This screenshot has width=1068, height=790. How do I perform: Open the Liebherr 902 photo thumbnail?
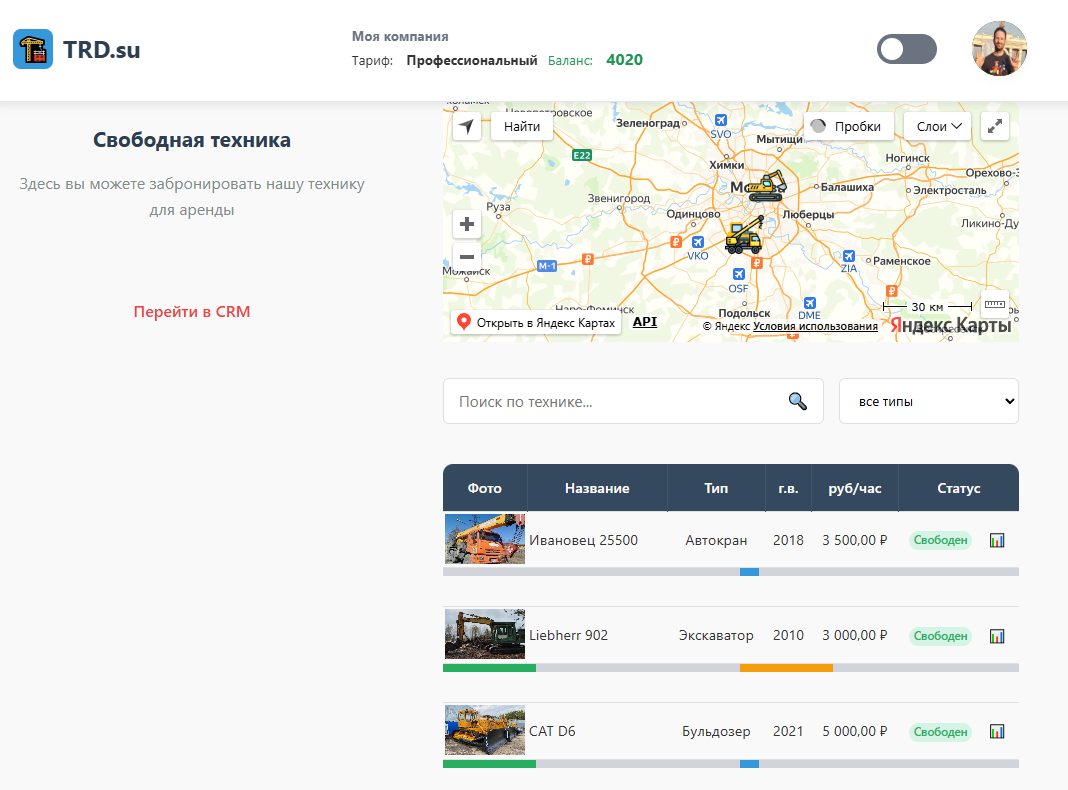pyautogui.click(x=485, y=634)
